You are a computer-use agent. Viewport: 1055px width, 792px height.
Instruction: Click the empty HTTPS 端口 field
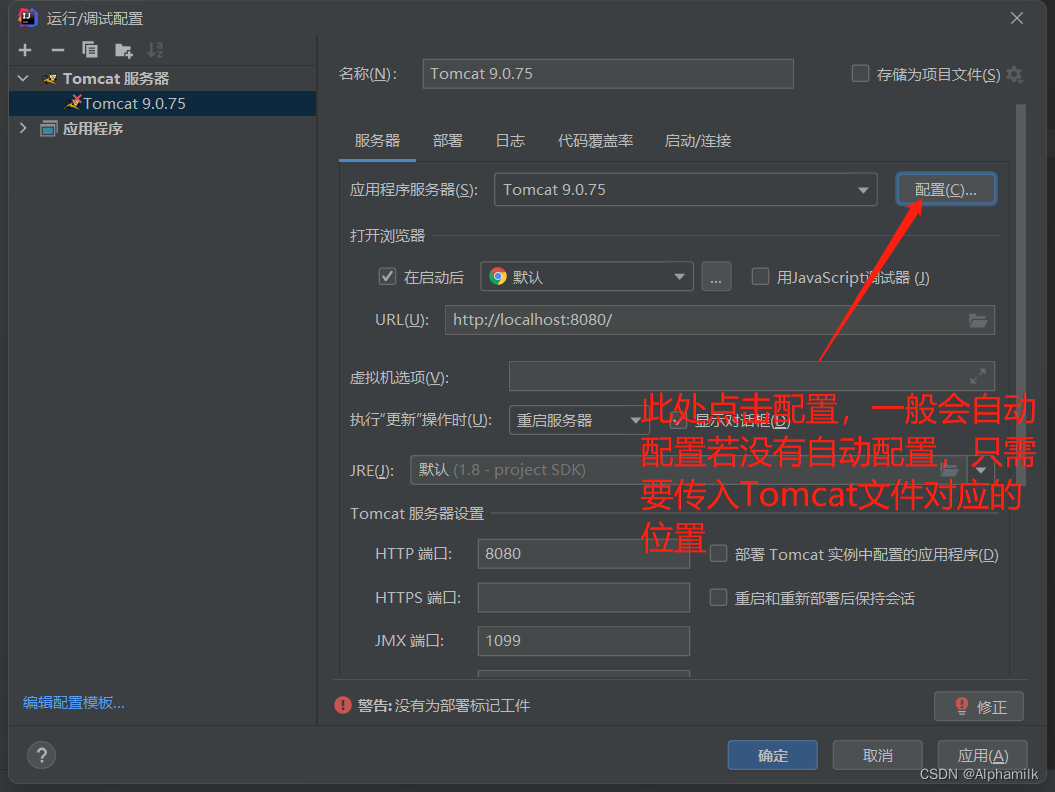(583, 598)
